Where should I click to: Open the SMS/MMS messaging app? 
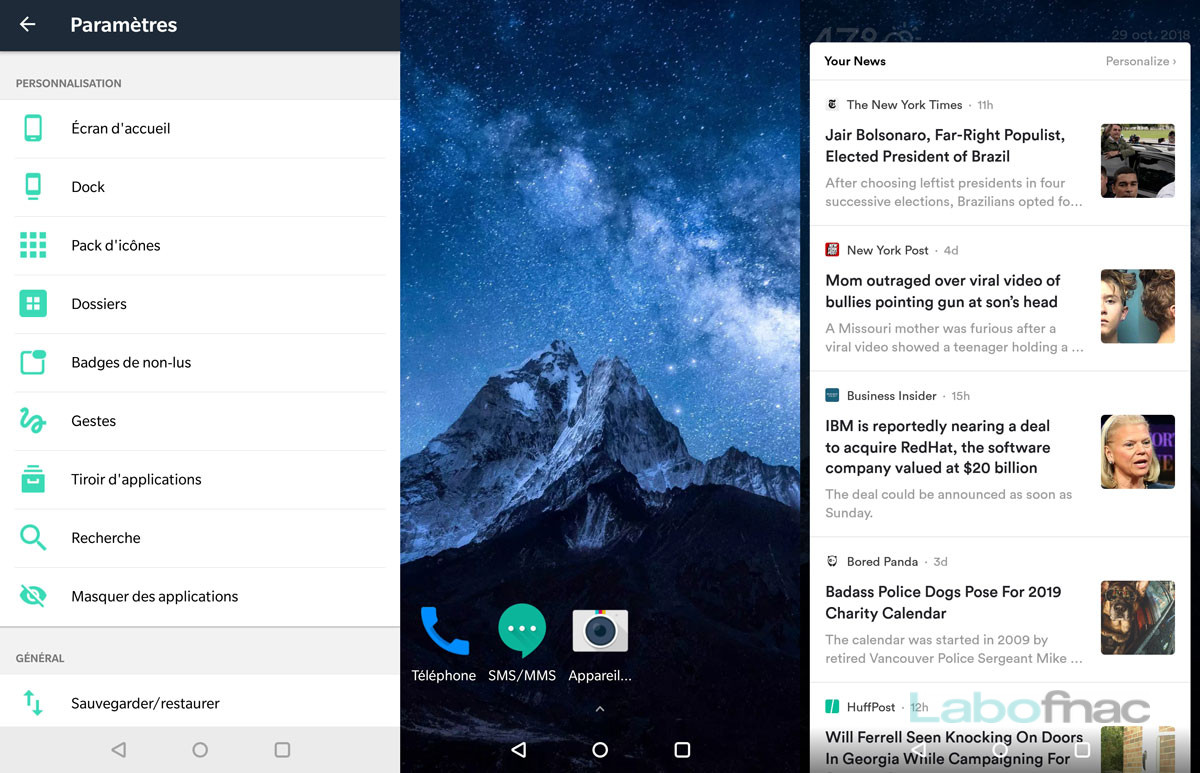click(521, 630)
